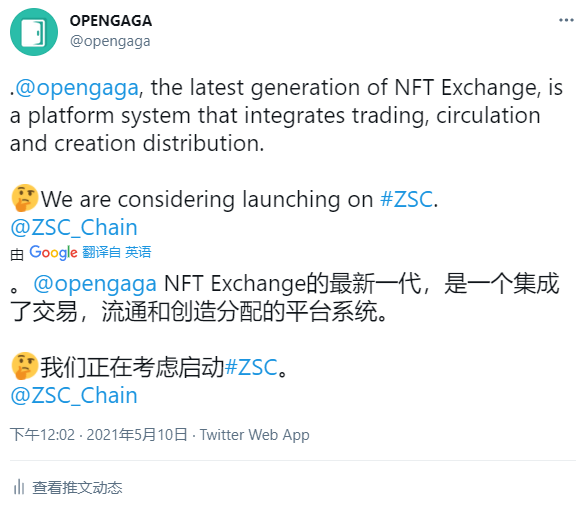
Task: Visit the @ZSC_Chain mention in translated tweet
Action: click(x=74, y=396)
